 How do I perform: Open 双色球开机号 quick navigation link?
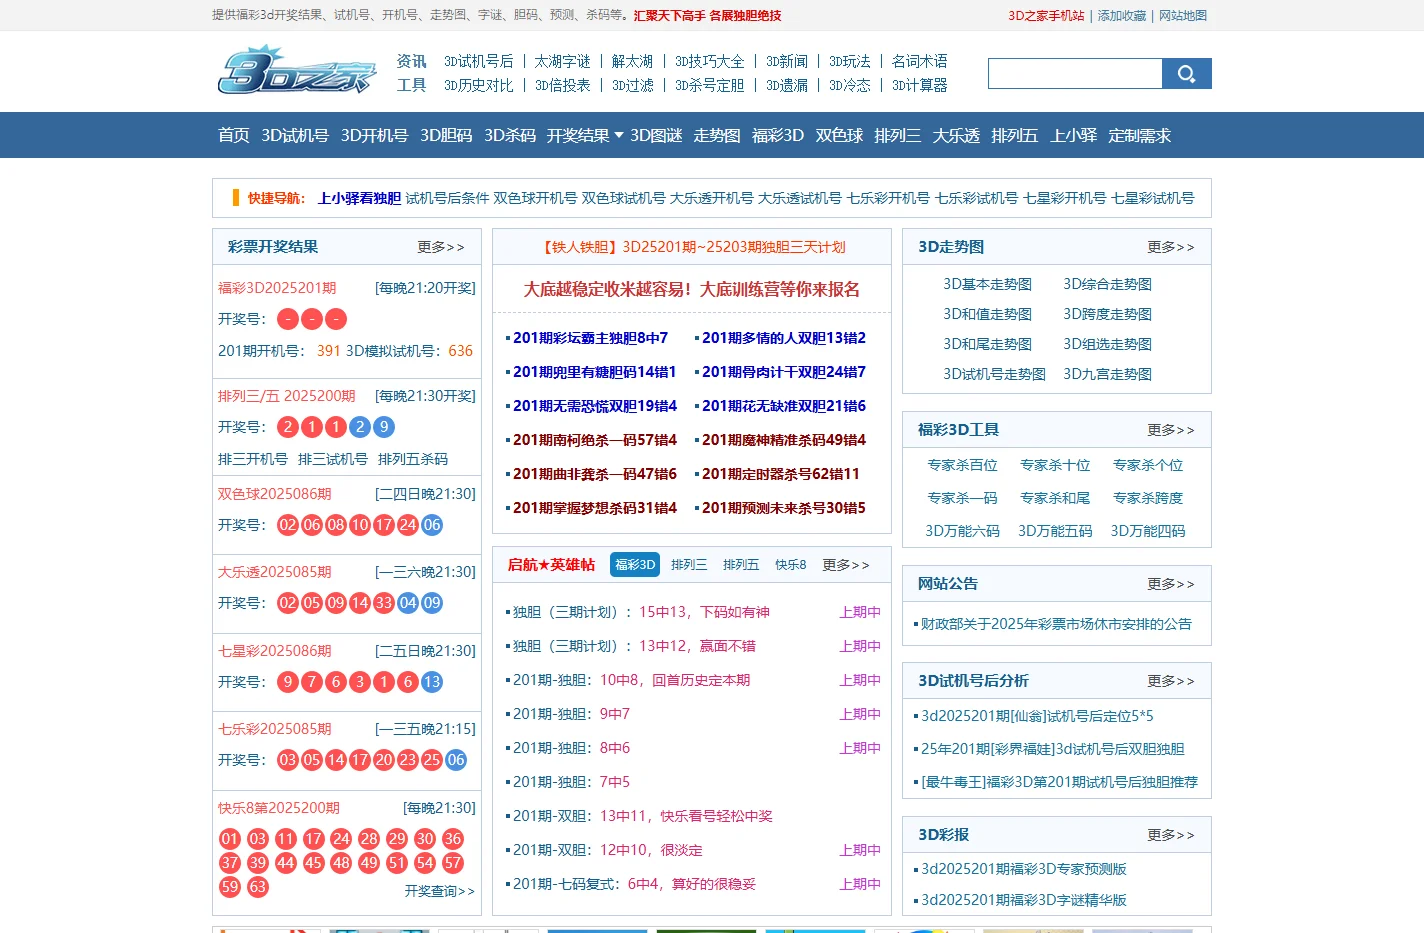tap(535, 198)
